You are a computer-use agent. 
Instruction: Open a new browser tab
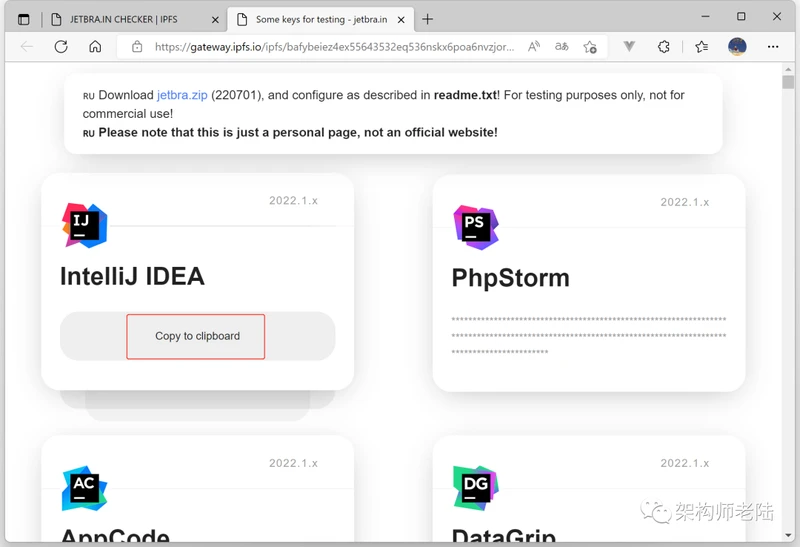point(428,19)
